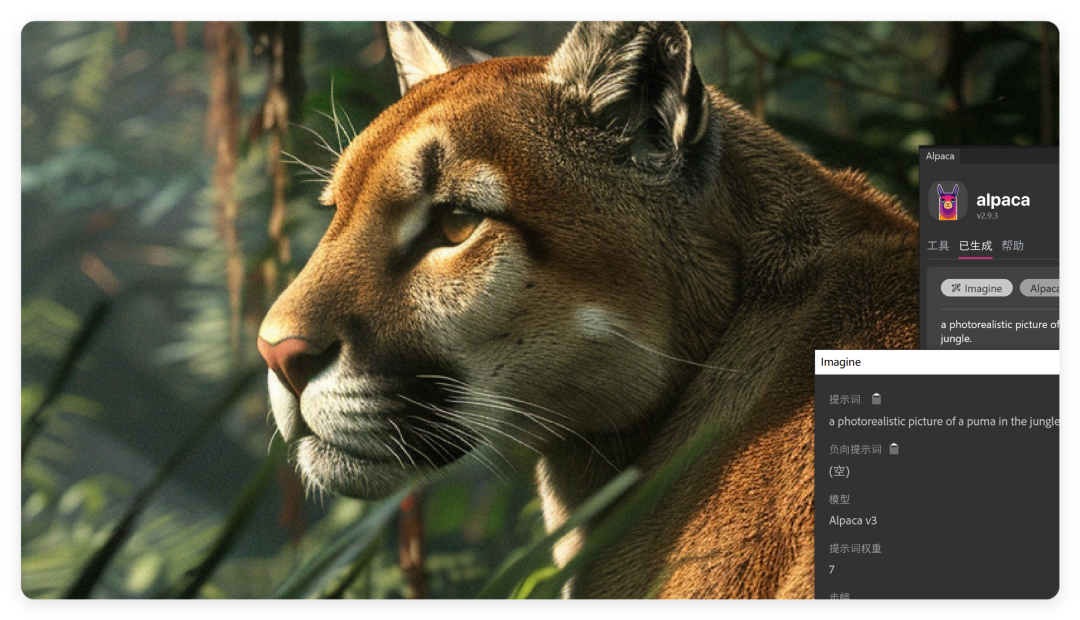This screenshot has height=620, width=1080.
Task: Copy the negative prompt via its clipboard icon
Action: point(892,448)
